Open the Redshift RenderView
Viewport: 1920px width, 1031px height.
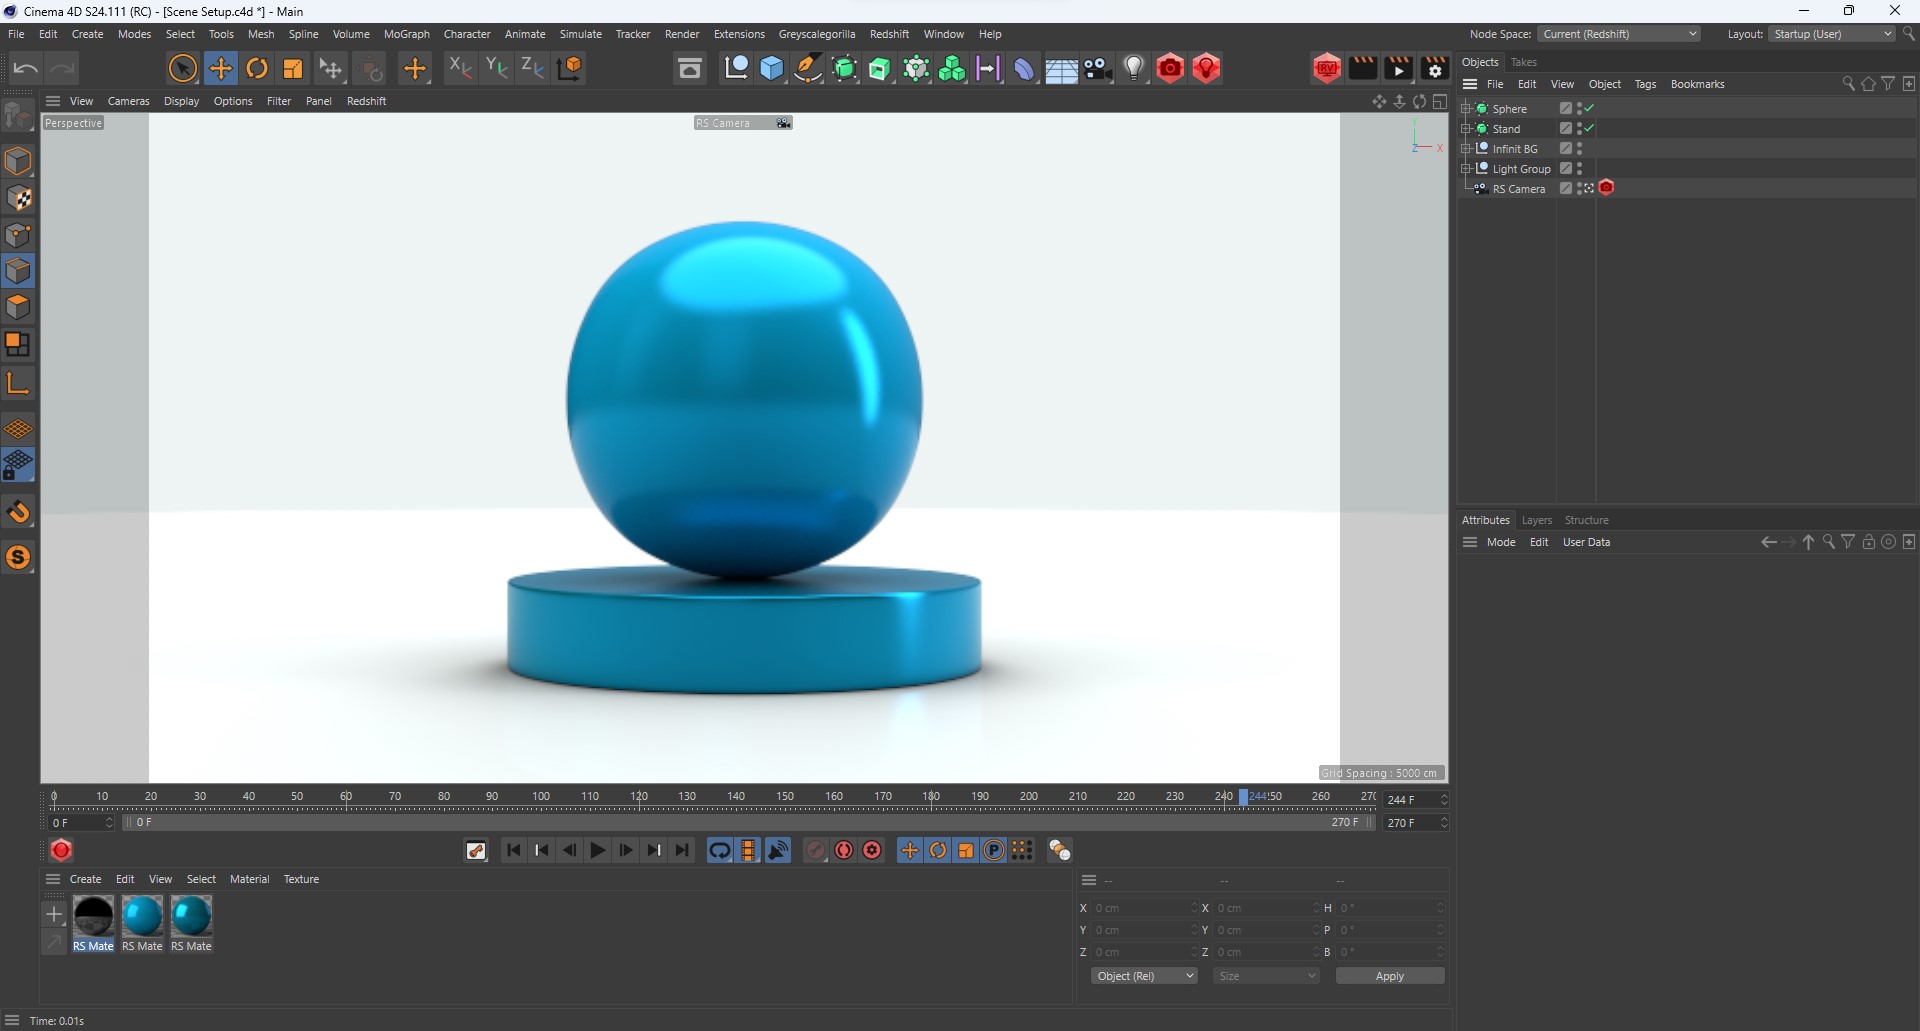[1327, 68]
